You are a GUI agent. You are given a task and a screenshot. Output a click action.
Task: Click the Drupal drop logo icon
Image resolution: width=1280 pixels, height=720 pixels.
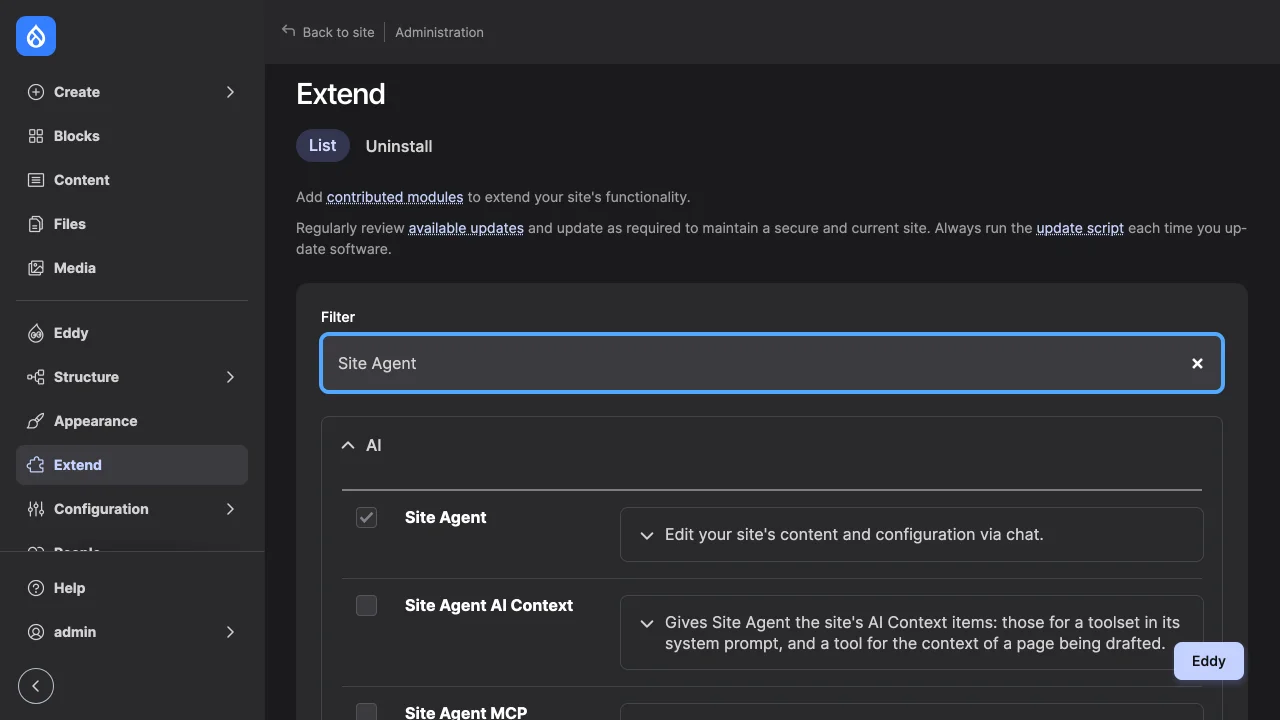36,36
